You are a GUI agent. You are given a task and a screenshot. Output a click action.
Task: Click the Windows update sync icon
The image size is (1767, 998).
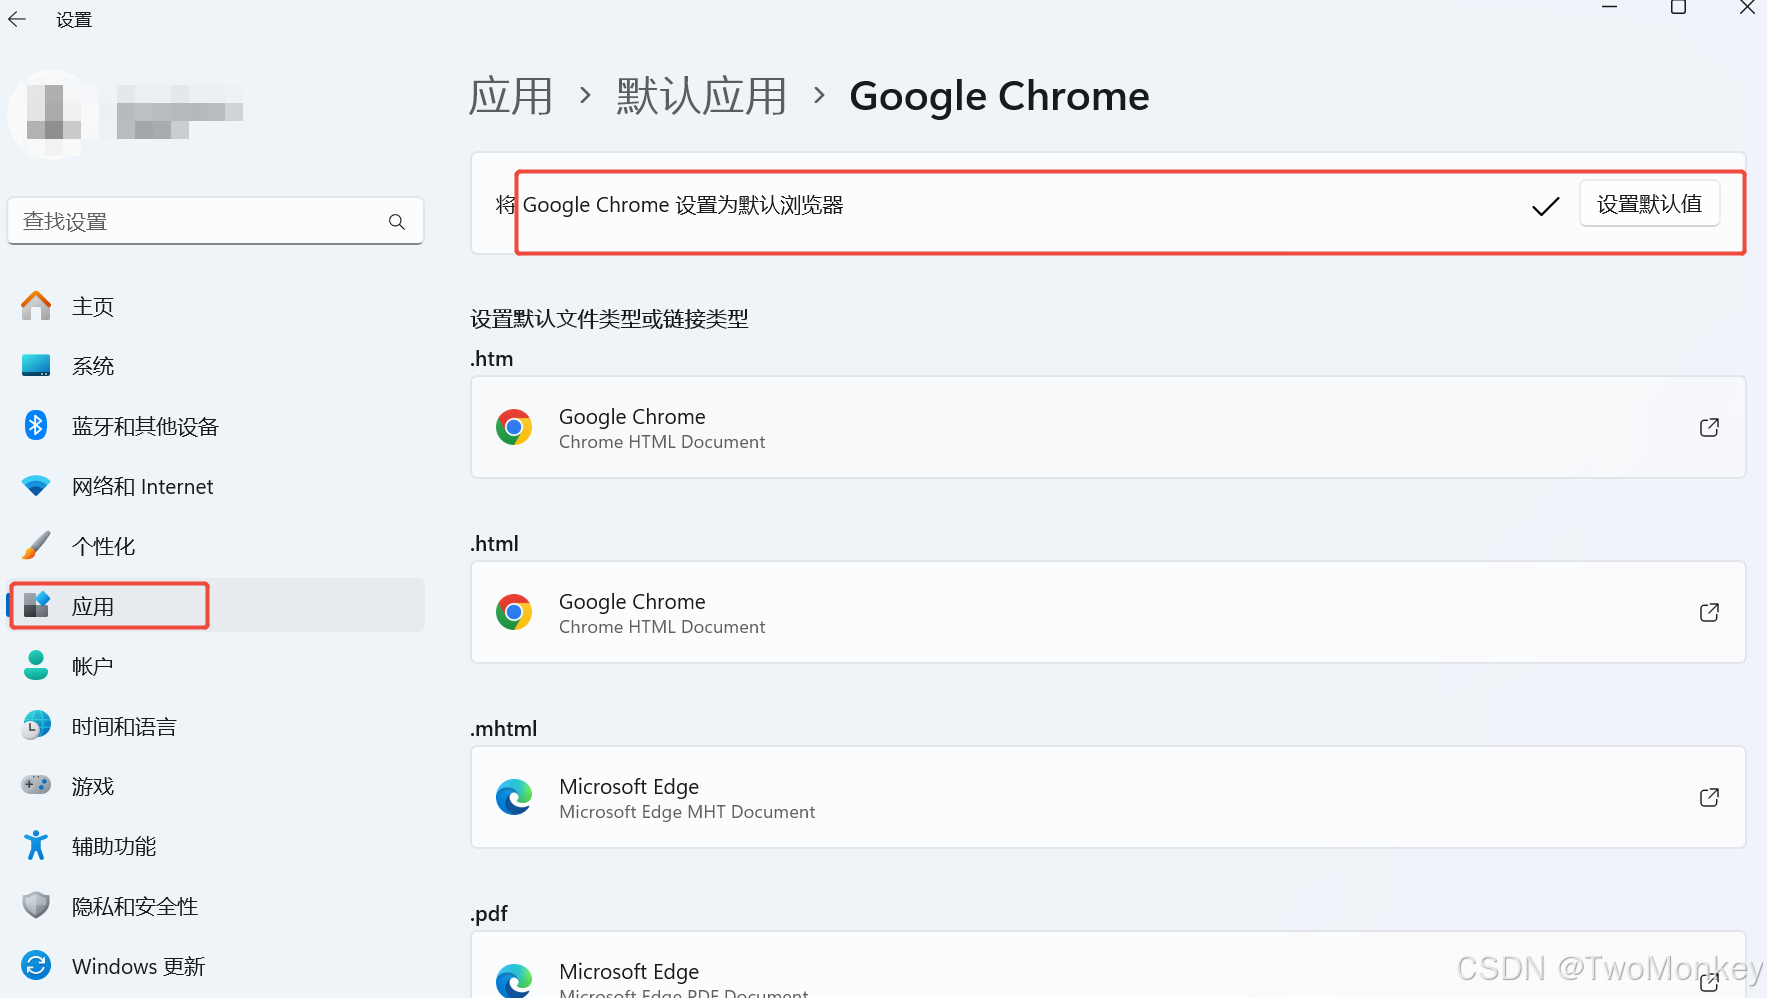[x=36, y=965]
